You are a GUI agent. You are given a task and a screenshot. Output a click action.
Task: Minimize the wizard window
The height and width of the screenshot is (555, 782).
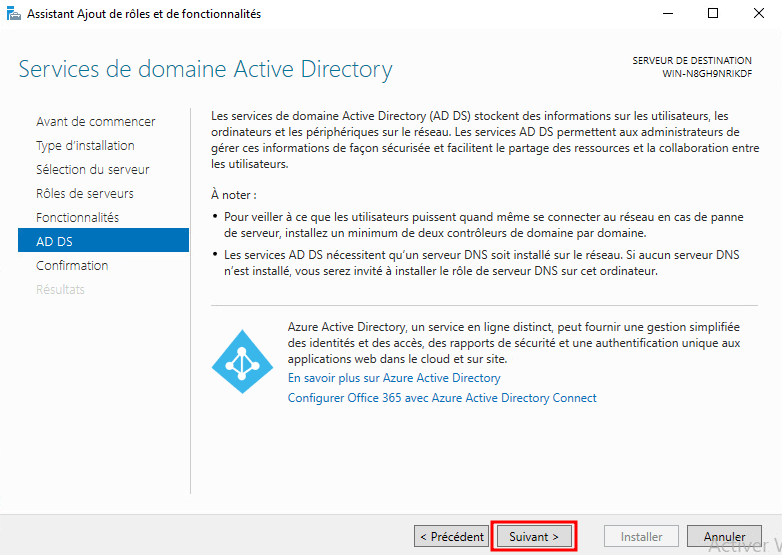click(x=667, y=14)
